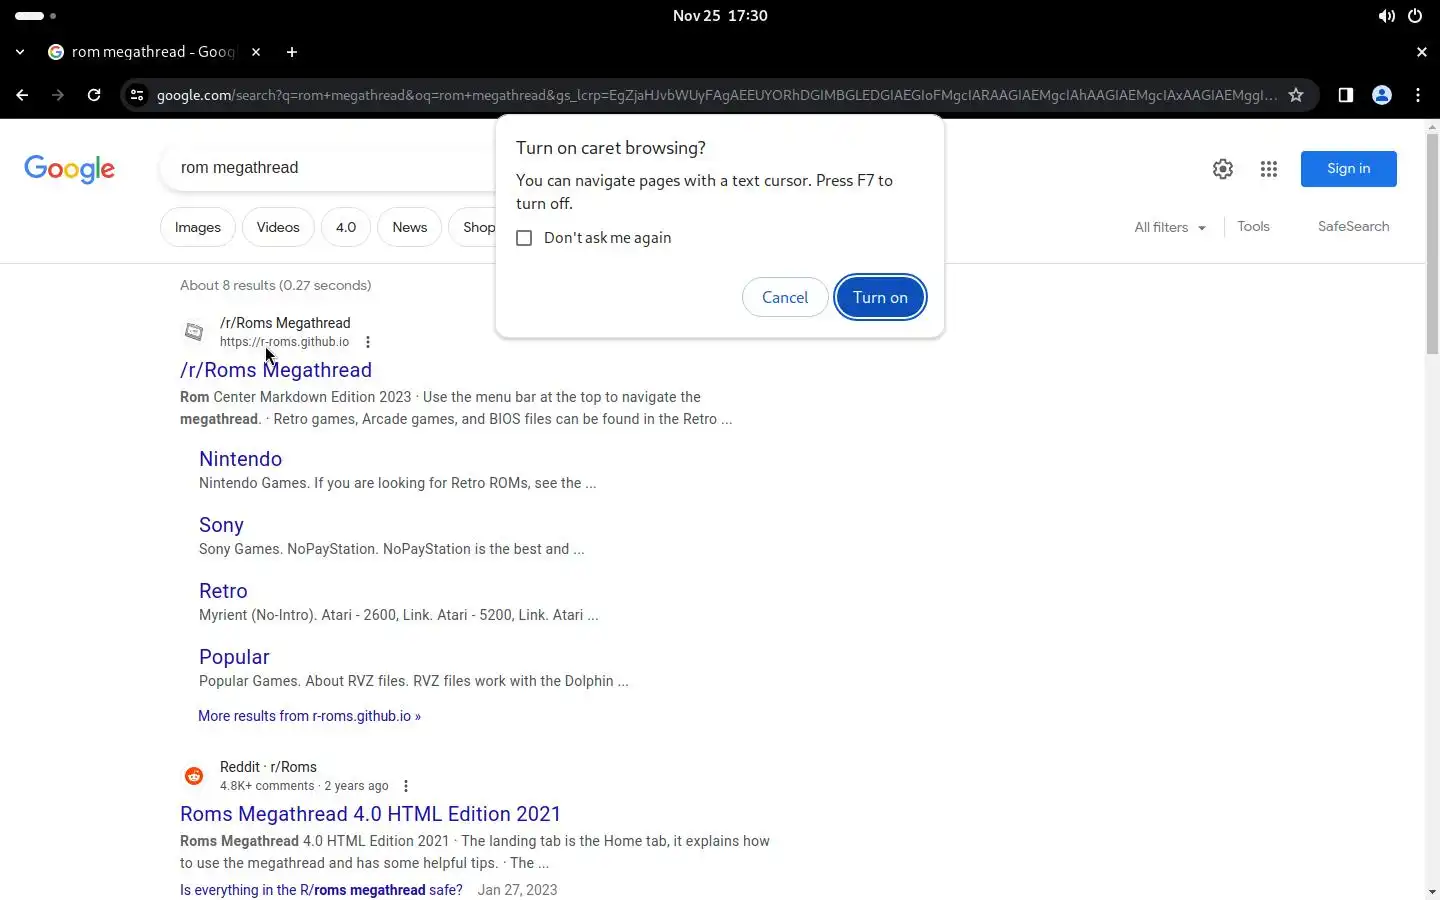Open the 'Is everything in the R/roms megathread safe?' link
The height and width of the screenshot is (900, 1440).
pyautogui.click(x=321, y=890)
